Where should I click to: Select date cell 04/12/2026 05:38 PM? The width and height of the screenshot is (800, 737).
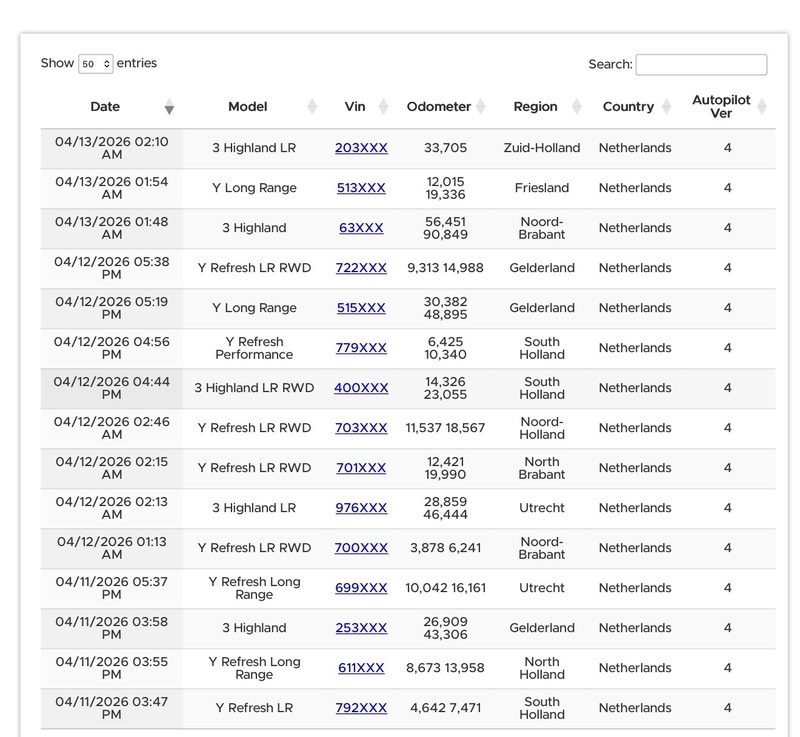[x=112, y=268]
